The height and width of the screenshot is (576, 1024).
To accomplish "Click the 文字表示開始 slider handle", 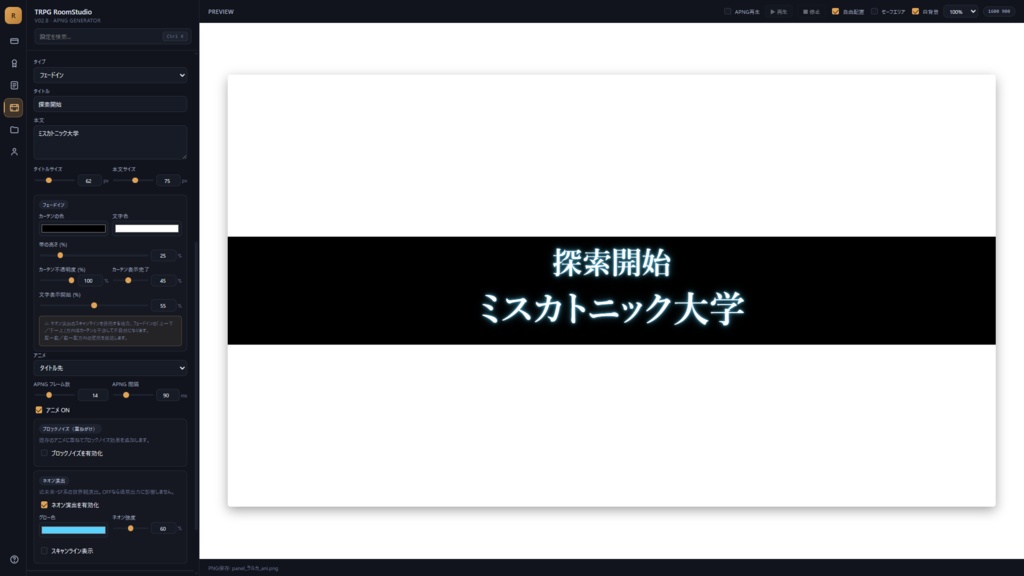I will [94, 305].
